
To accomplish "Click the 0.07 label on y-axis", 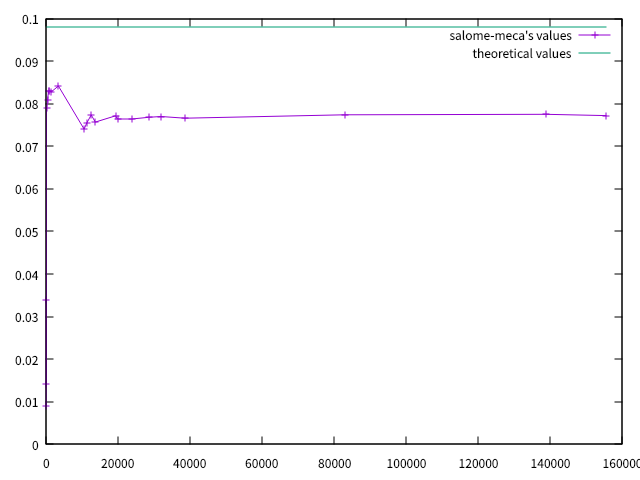I will (x=26, y=147).
